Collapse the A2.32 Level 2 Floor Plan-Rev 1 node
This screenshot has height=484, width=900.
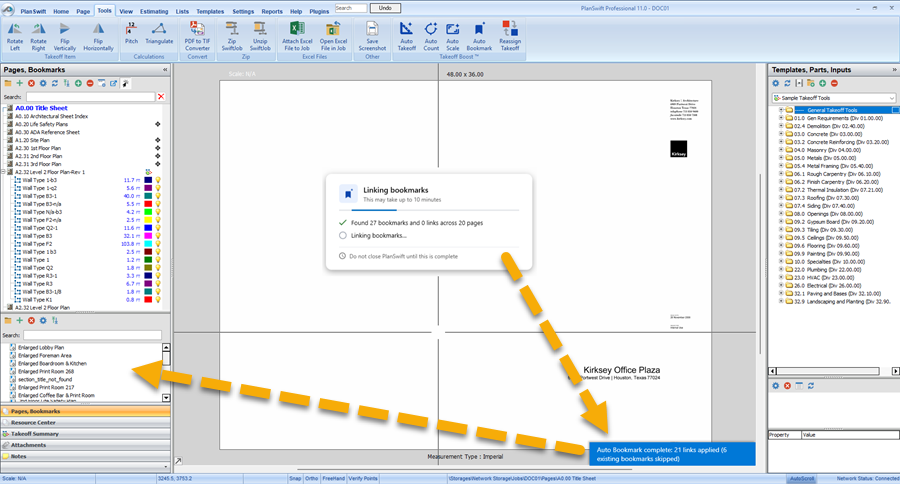coord(4,172)
